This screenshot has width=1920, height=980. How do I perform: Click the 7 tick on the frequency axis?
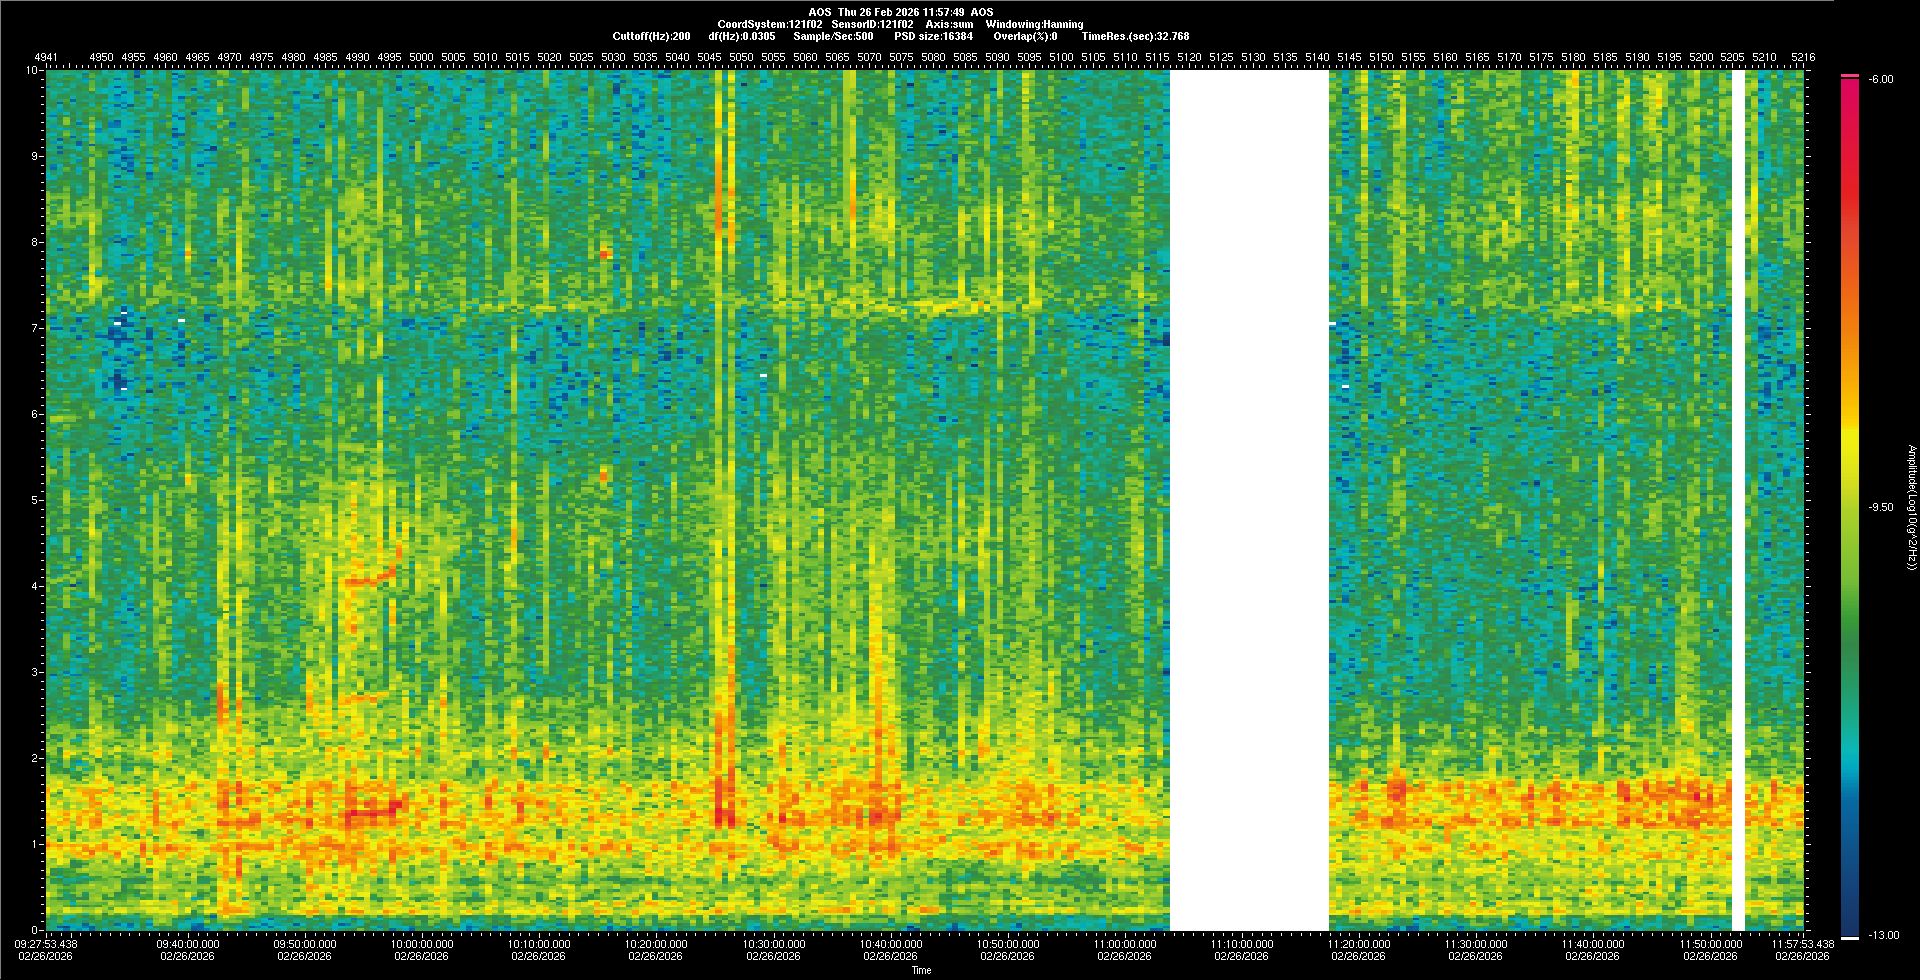(34, 328)
